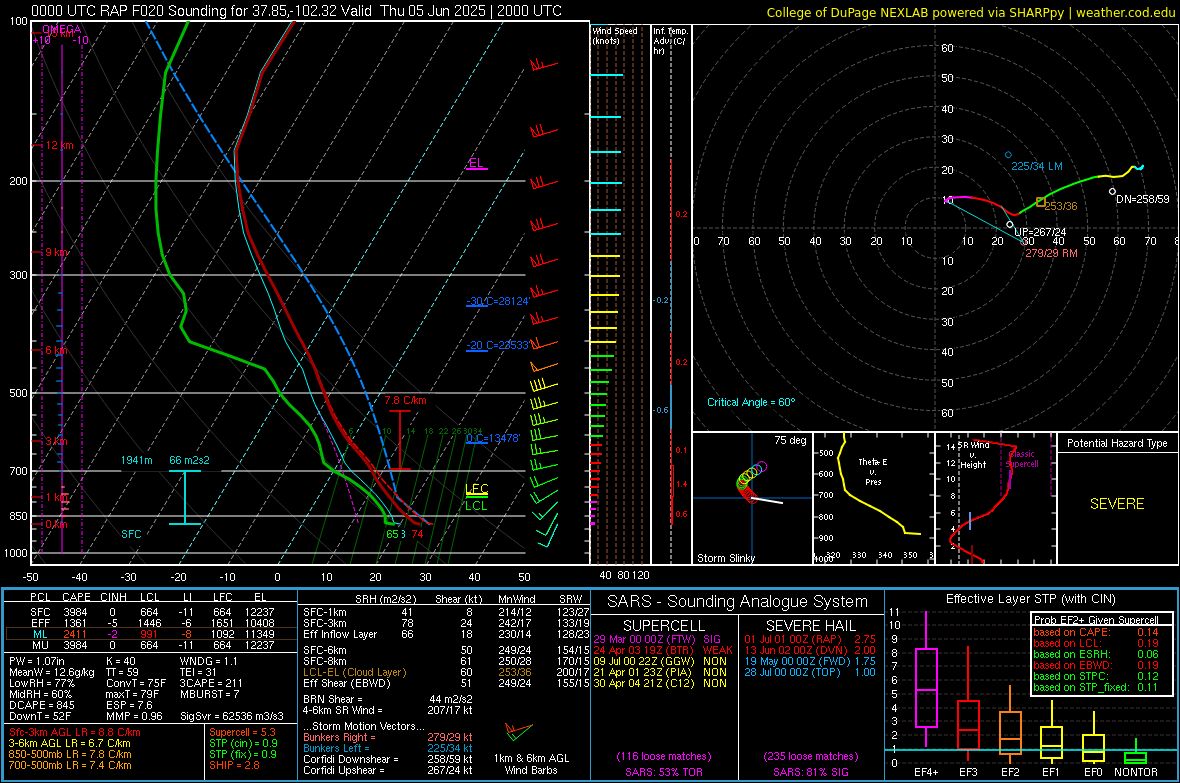Image resolution: width=1180 pixels, height=783 pixels.
Task: Click the 'based on STPC: 0.12' legend line
Action: pyautogui.click(x=1096, y=676)
